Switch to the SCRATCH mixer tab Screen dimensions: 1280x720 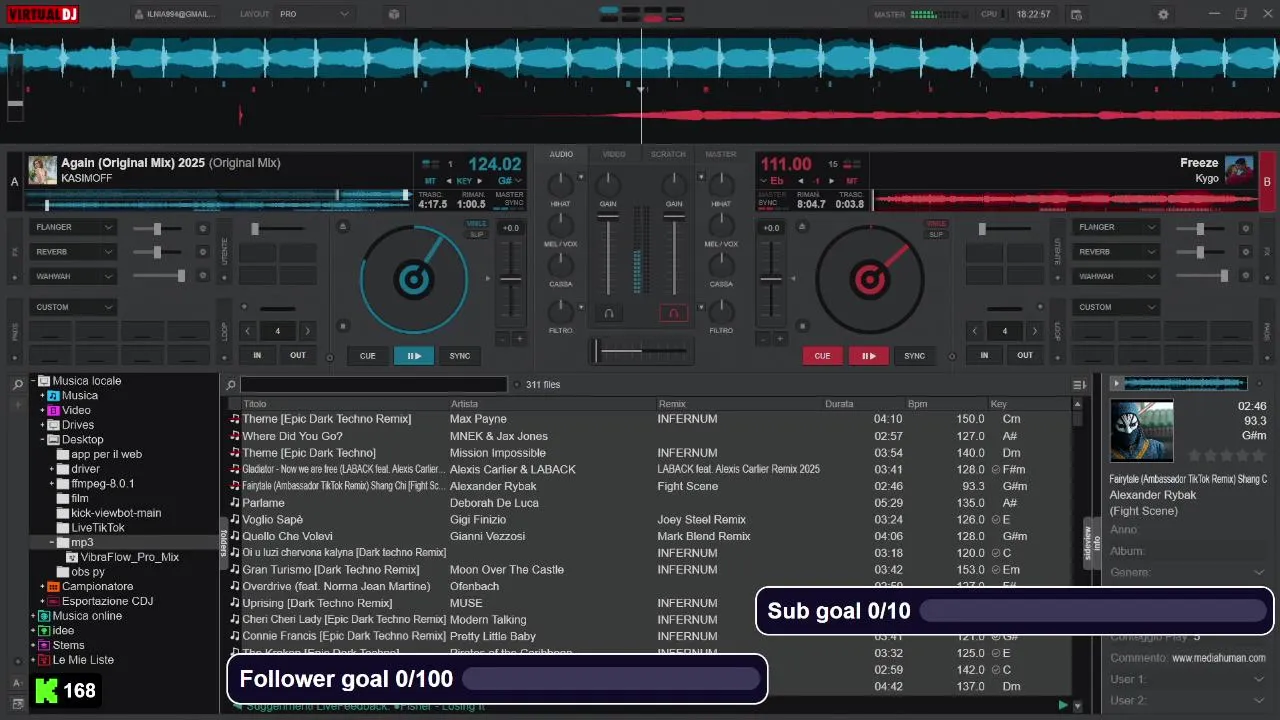(668, 154)
